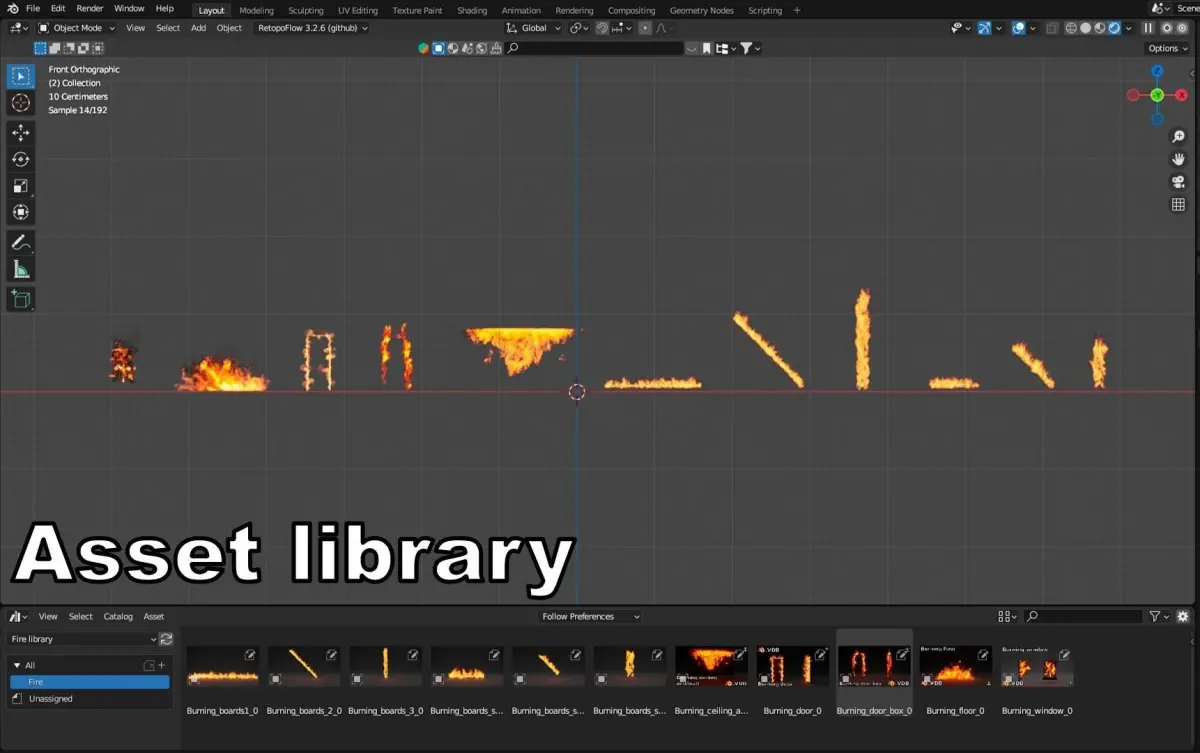Image resolution: width=1200 pixels, height=753 pixels.
Task: Toggle viewport overlays button
Action: 1018,28
